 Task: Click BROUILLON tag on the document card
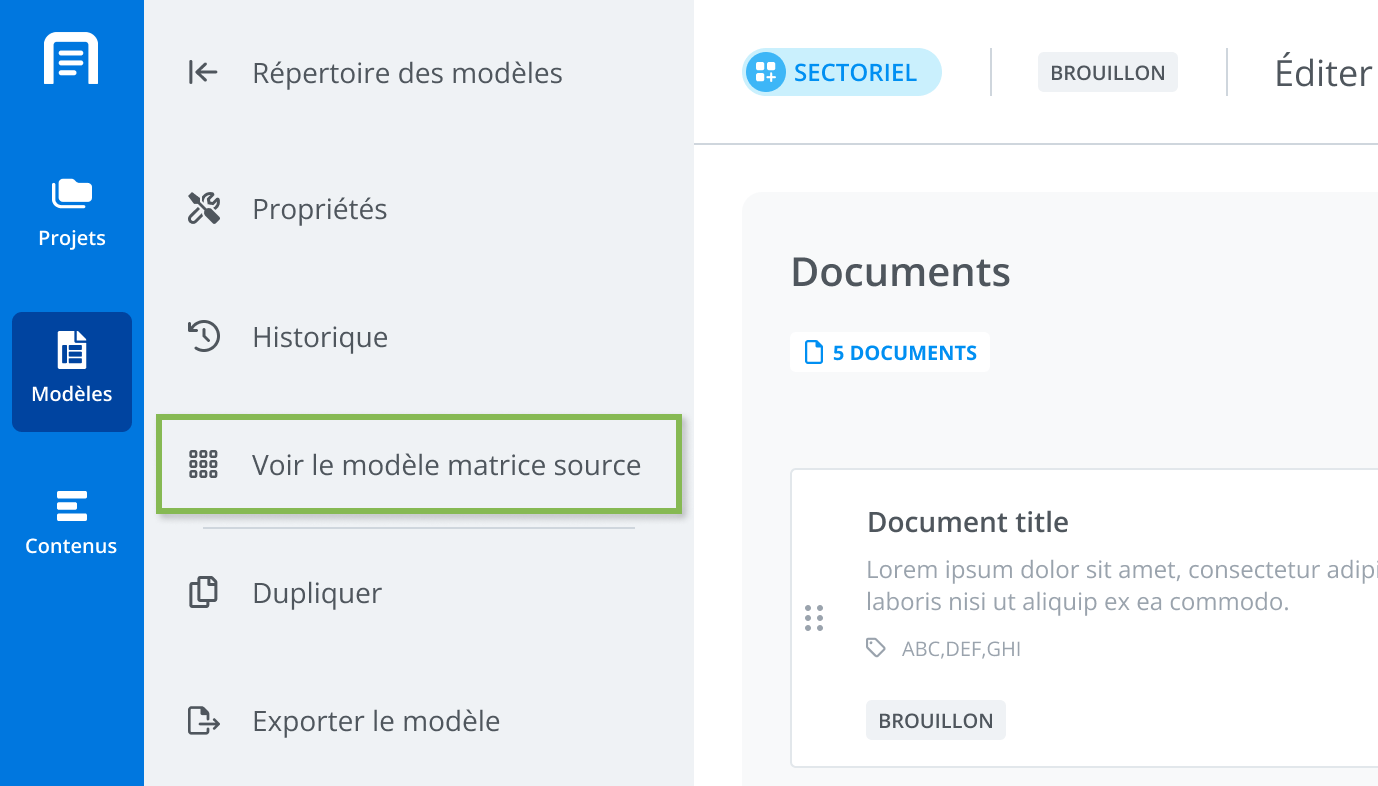click(x=936, y=720)
